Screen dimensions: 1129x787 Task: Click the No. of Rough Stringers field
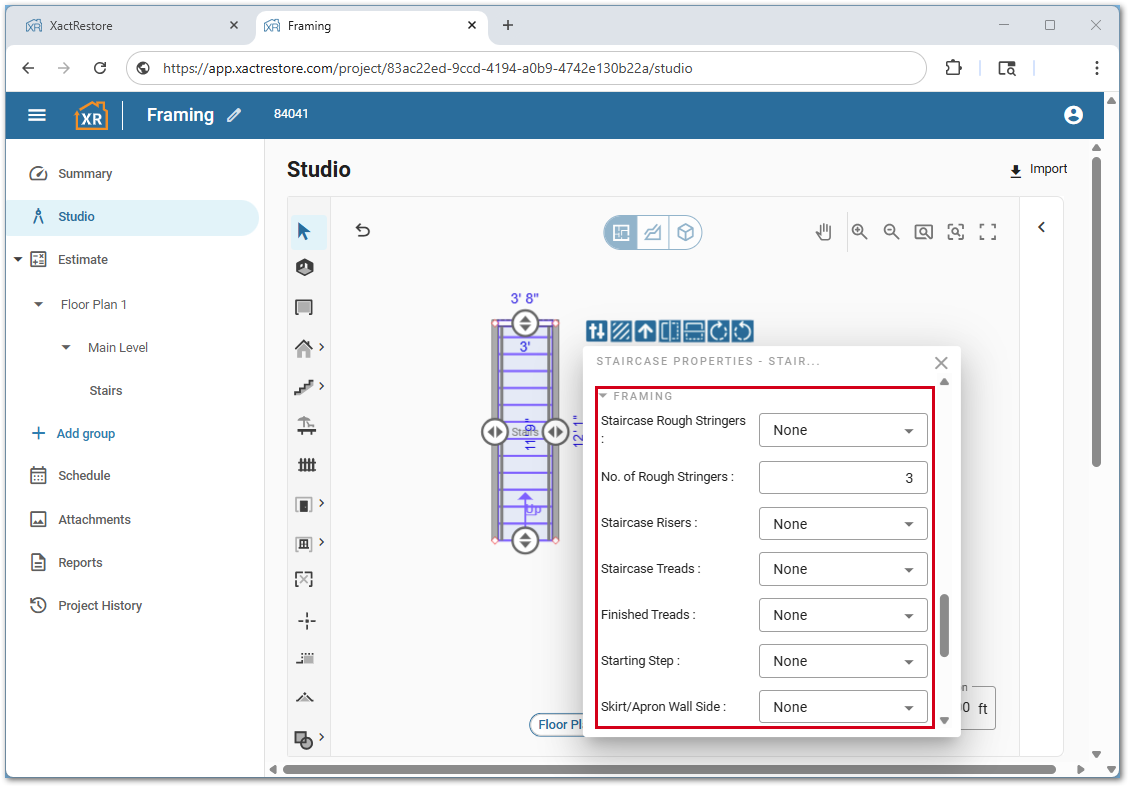point(843,478)
